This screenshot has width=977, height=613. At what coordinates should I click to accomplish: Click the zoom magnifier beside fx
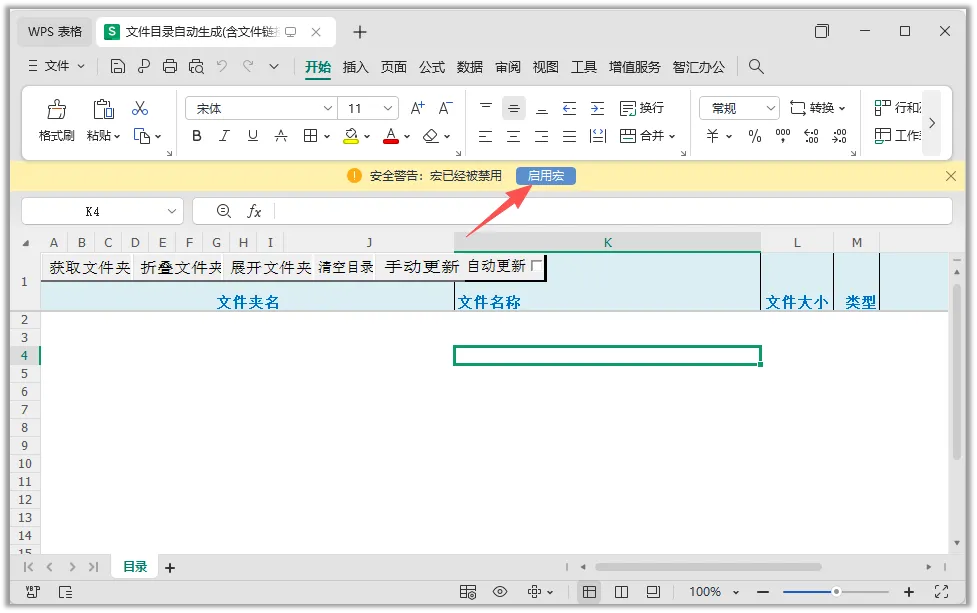[x=224, y=211]
